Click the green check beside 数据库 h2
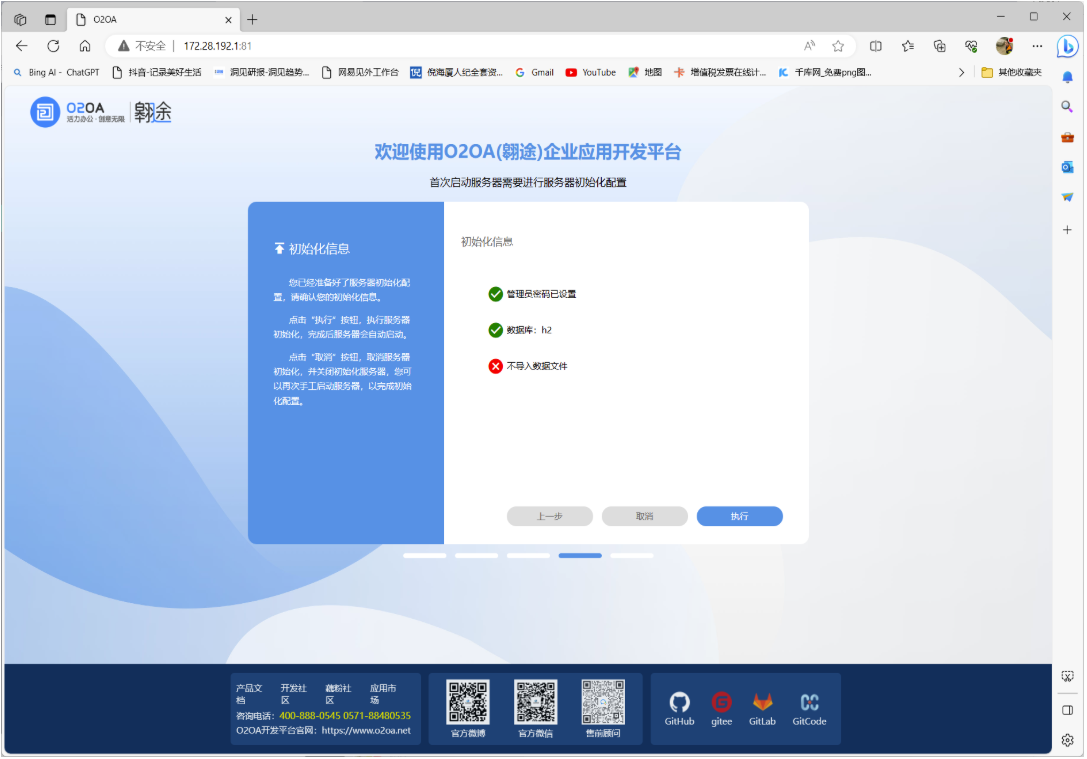Screen dimensions: 1087x759 tap(496, 330)
